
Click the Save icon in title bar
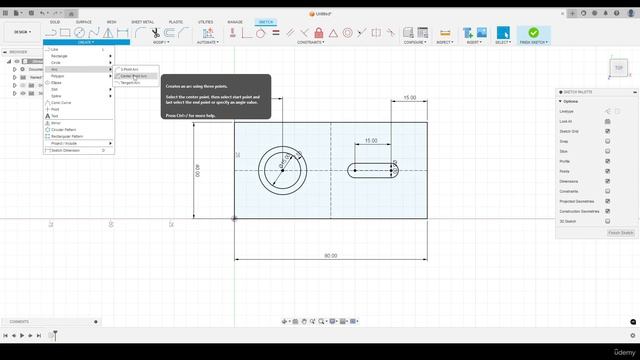tap(31, 13)
